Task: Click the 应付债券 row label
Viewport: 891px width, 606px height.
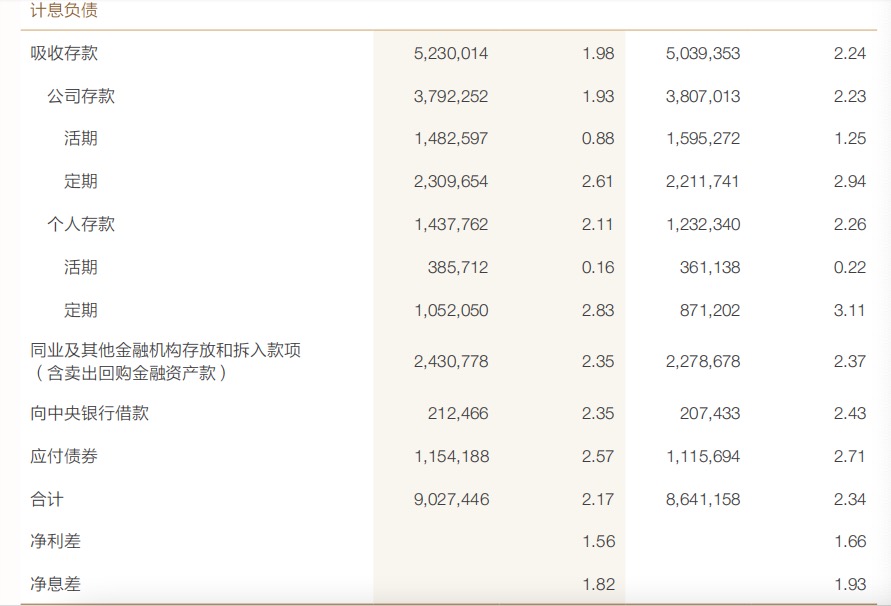Action: [64, 456]
